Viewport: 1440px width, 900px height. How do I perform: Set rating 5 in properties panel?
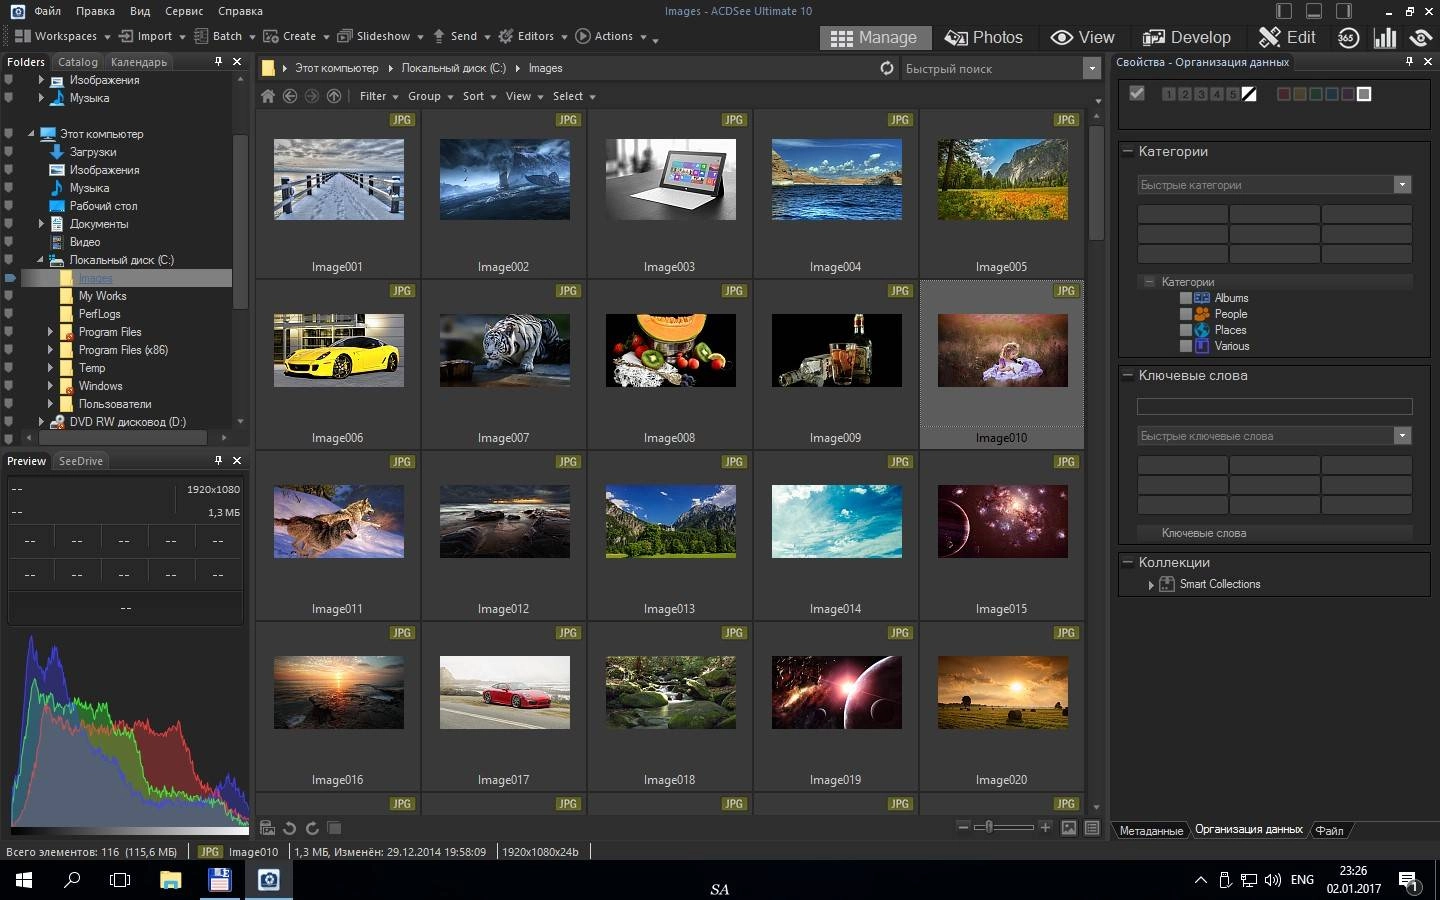[1232, 94]
